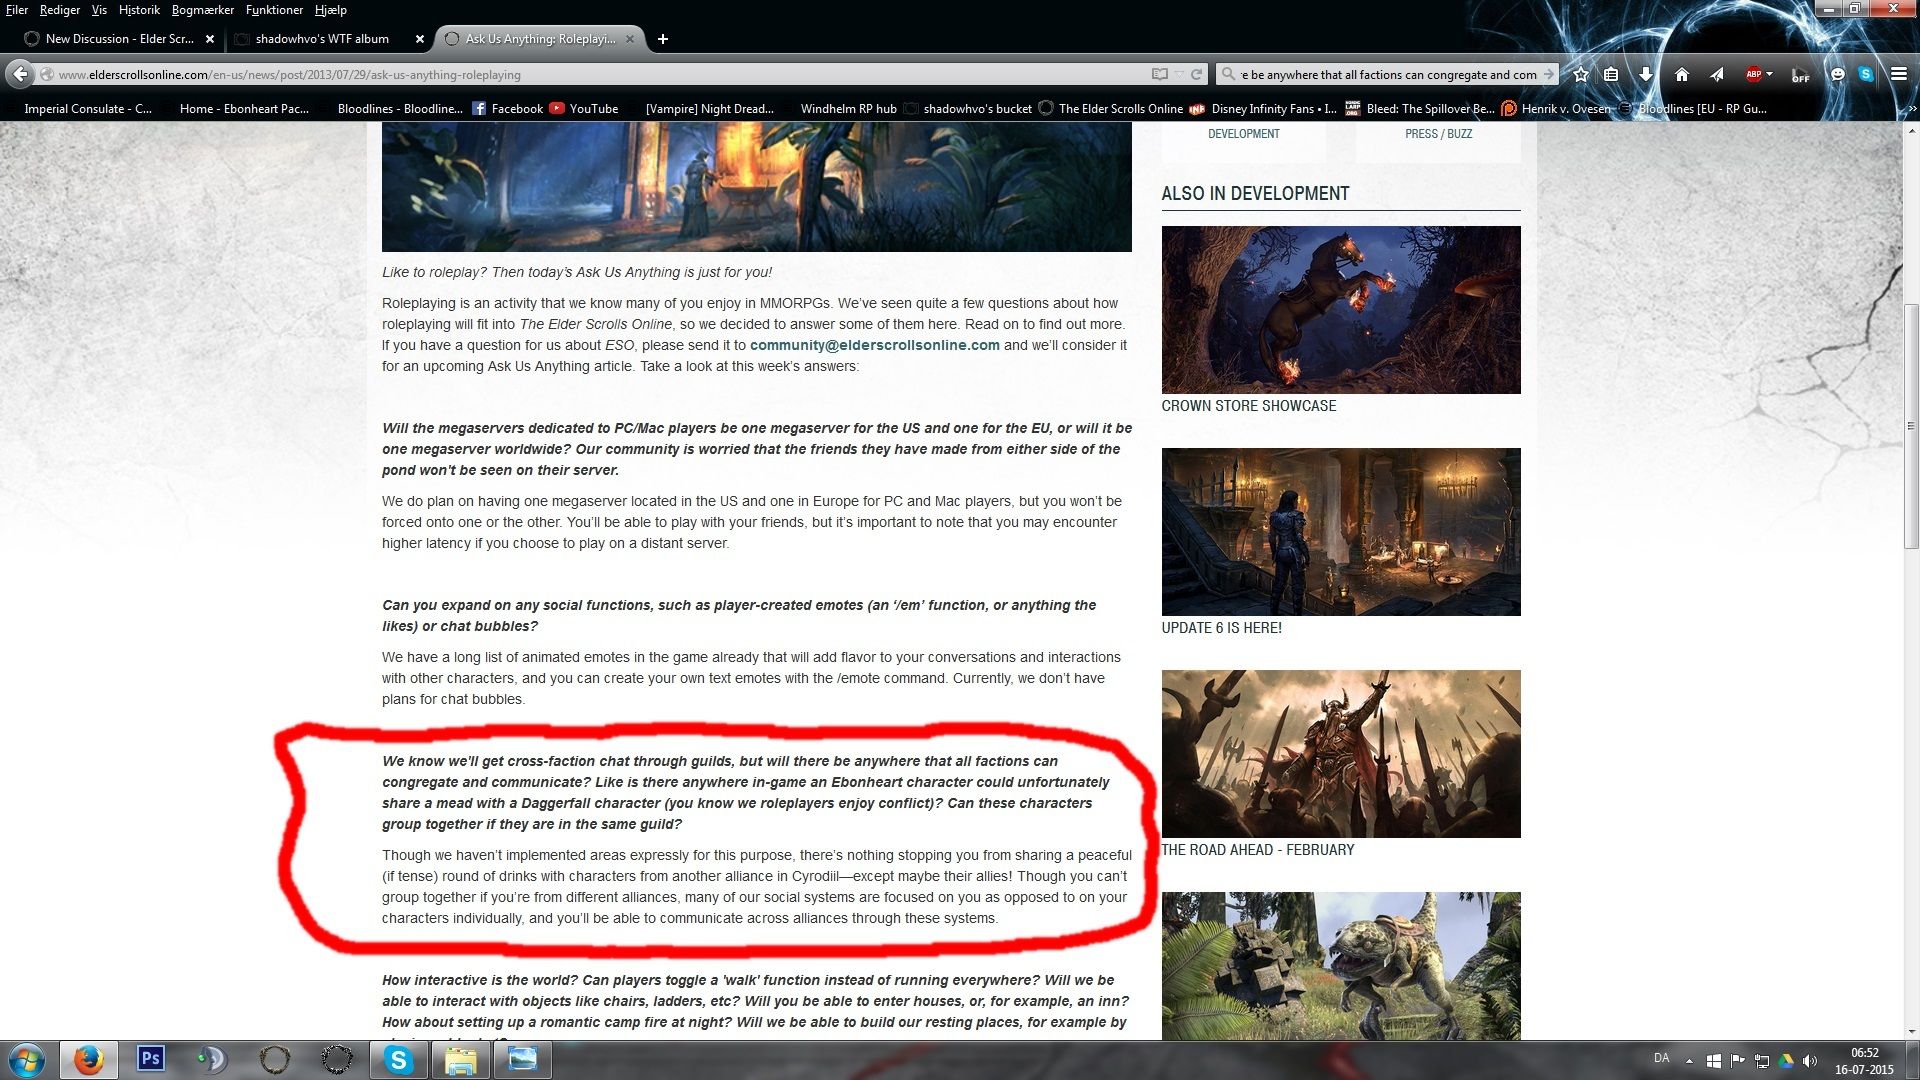
Task: Open the bookmarks dropdown chevron near the address bar
Action: point(1178,73)
